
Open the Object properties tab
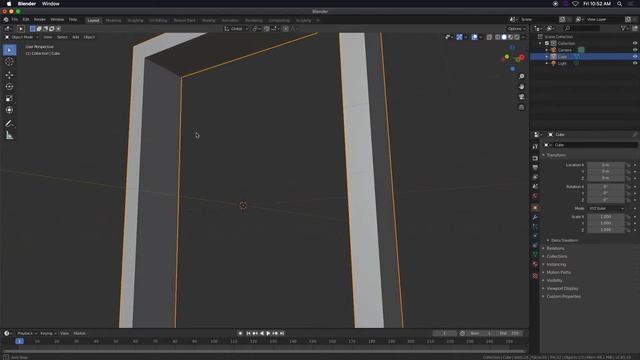(535, 208)
